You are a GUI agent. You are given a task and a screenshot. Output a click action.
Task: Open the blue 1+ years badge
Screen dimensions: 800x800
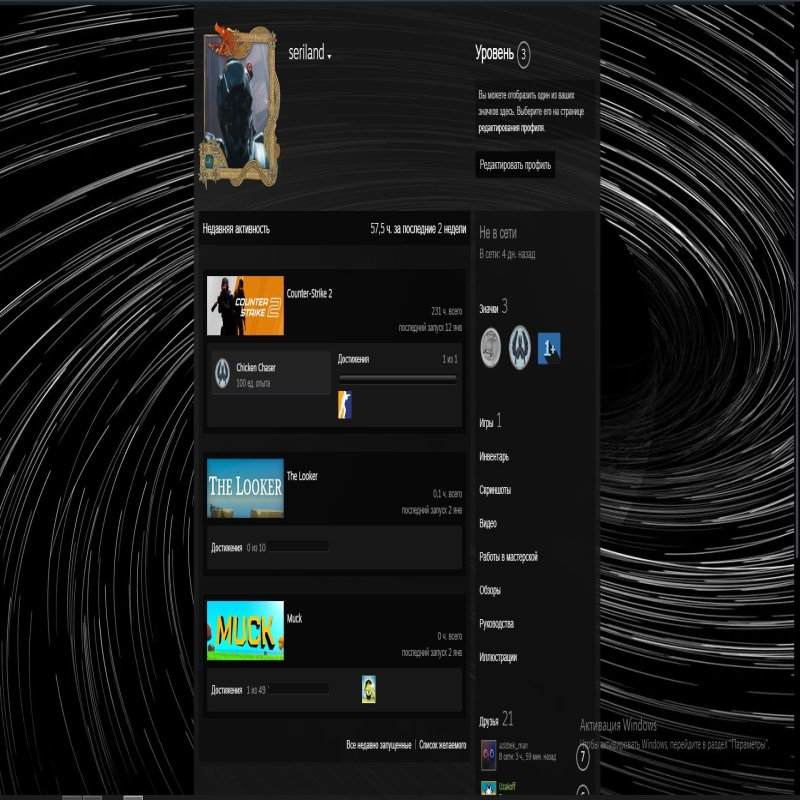pos(549,346)
